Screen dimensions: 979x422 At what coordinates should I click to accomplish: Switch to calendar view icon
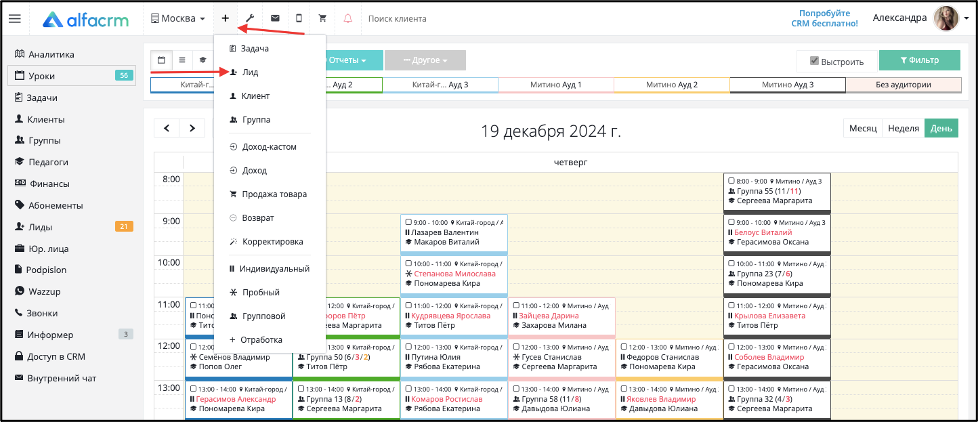[162, 61]
